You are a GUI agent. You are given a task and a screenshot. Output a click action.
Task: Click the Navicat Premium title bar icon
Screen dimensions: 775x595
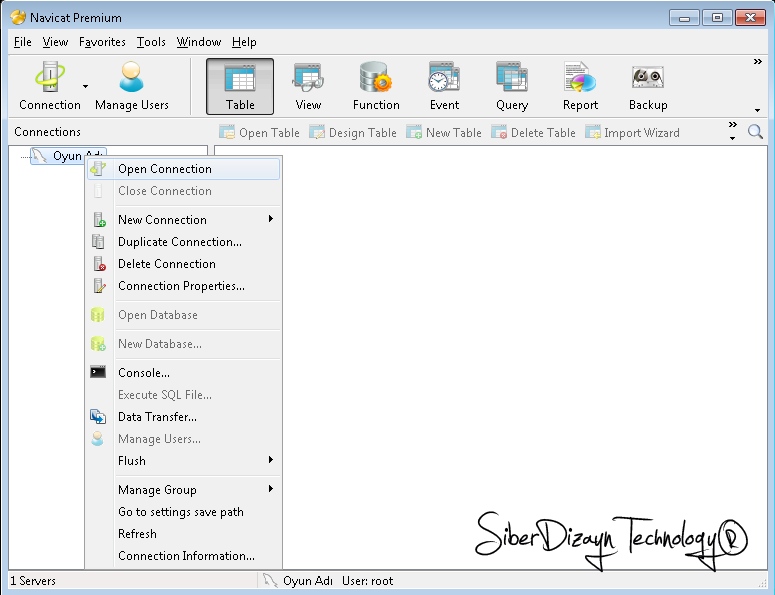coord(18,17)
